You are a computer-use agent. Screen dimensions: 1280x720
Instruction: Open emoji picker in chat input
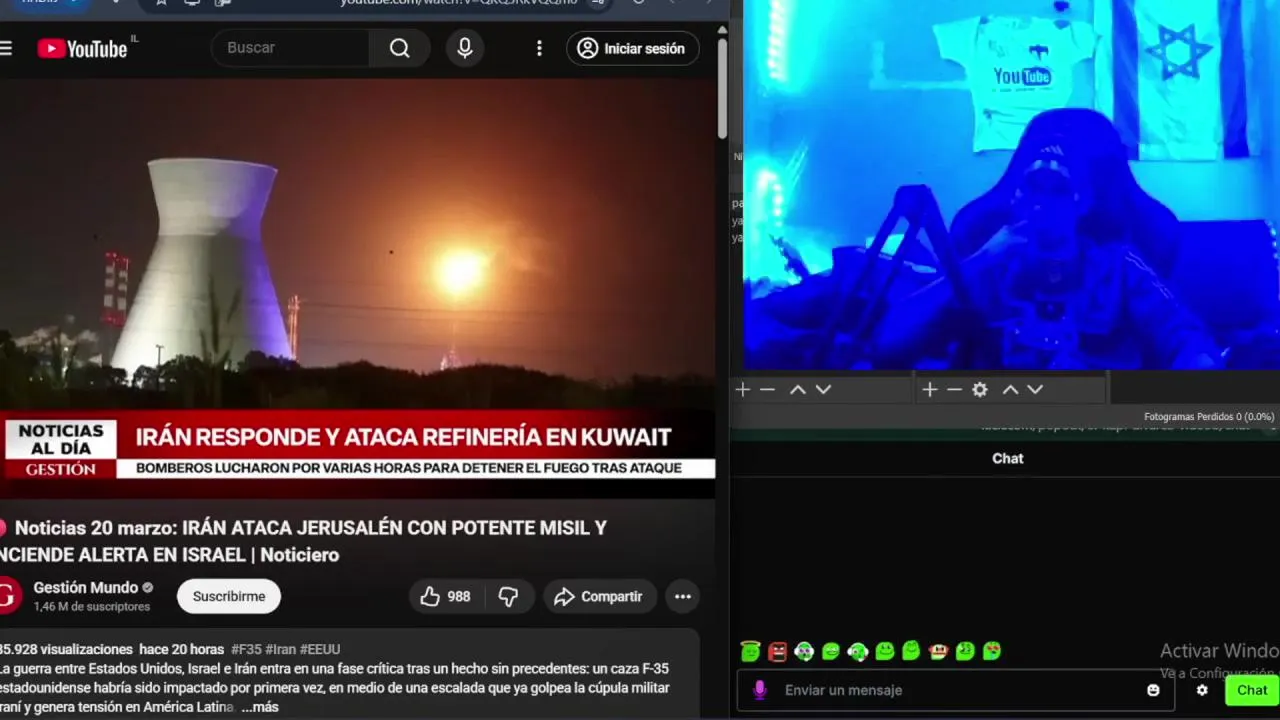coord(1153,690)
